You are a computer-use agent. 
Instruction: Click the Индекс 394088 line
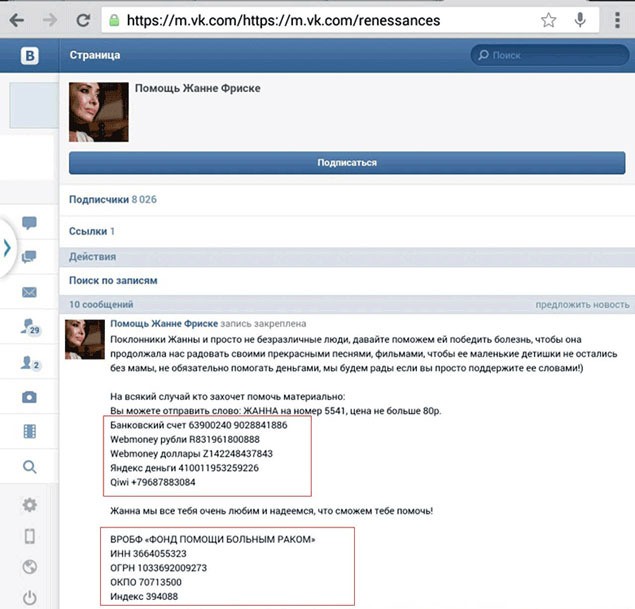144,596
